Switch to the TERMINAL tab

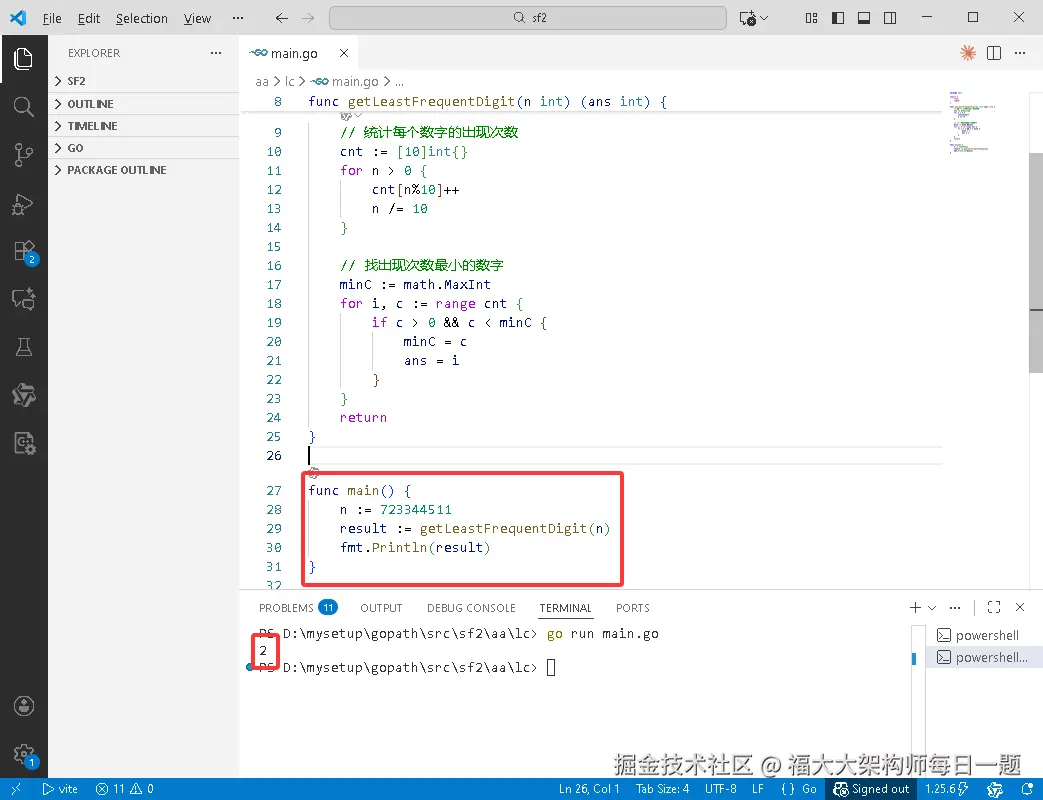tap(565, 608)
